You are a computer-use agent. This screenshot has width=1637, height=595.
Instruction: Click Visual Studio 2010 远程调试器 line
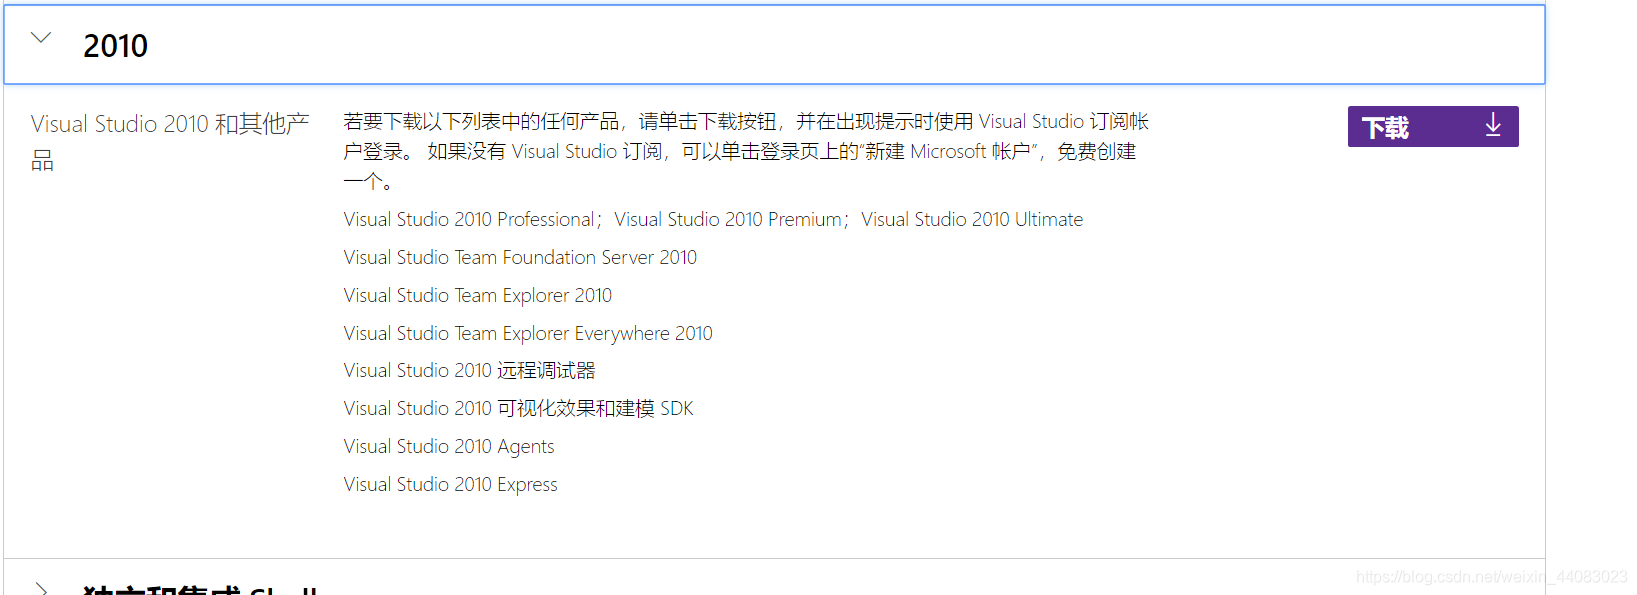pos(469,370)
